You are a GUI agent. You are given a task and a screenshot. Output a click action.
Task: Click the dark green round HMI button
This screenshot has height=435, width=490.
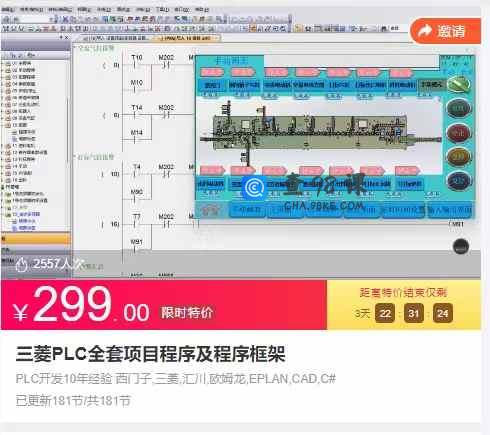tap(459, 108)
